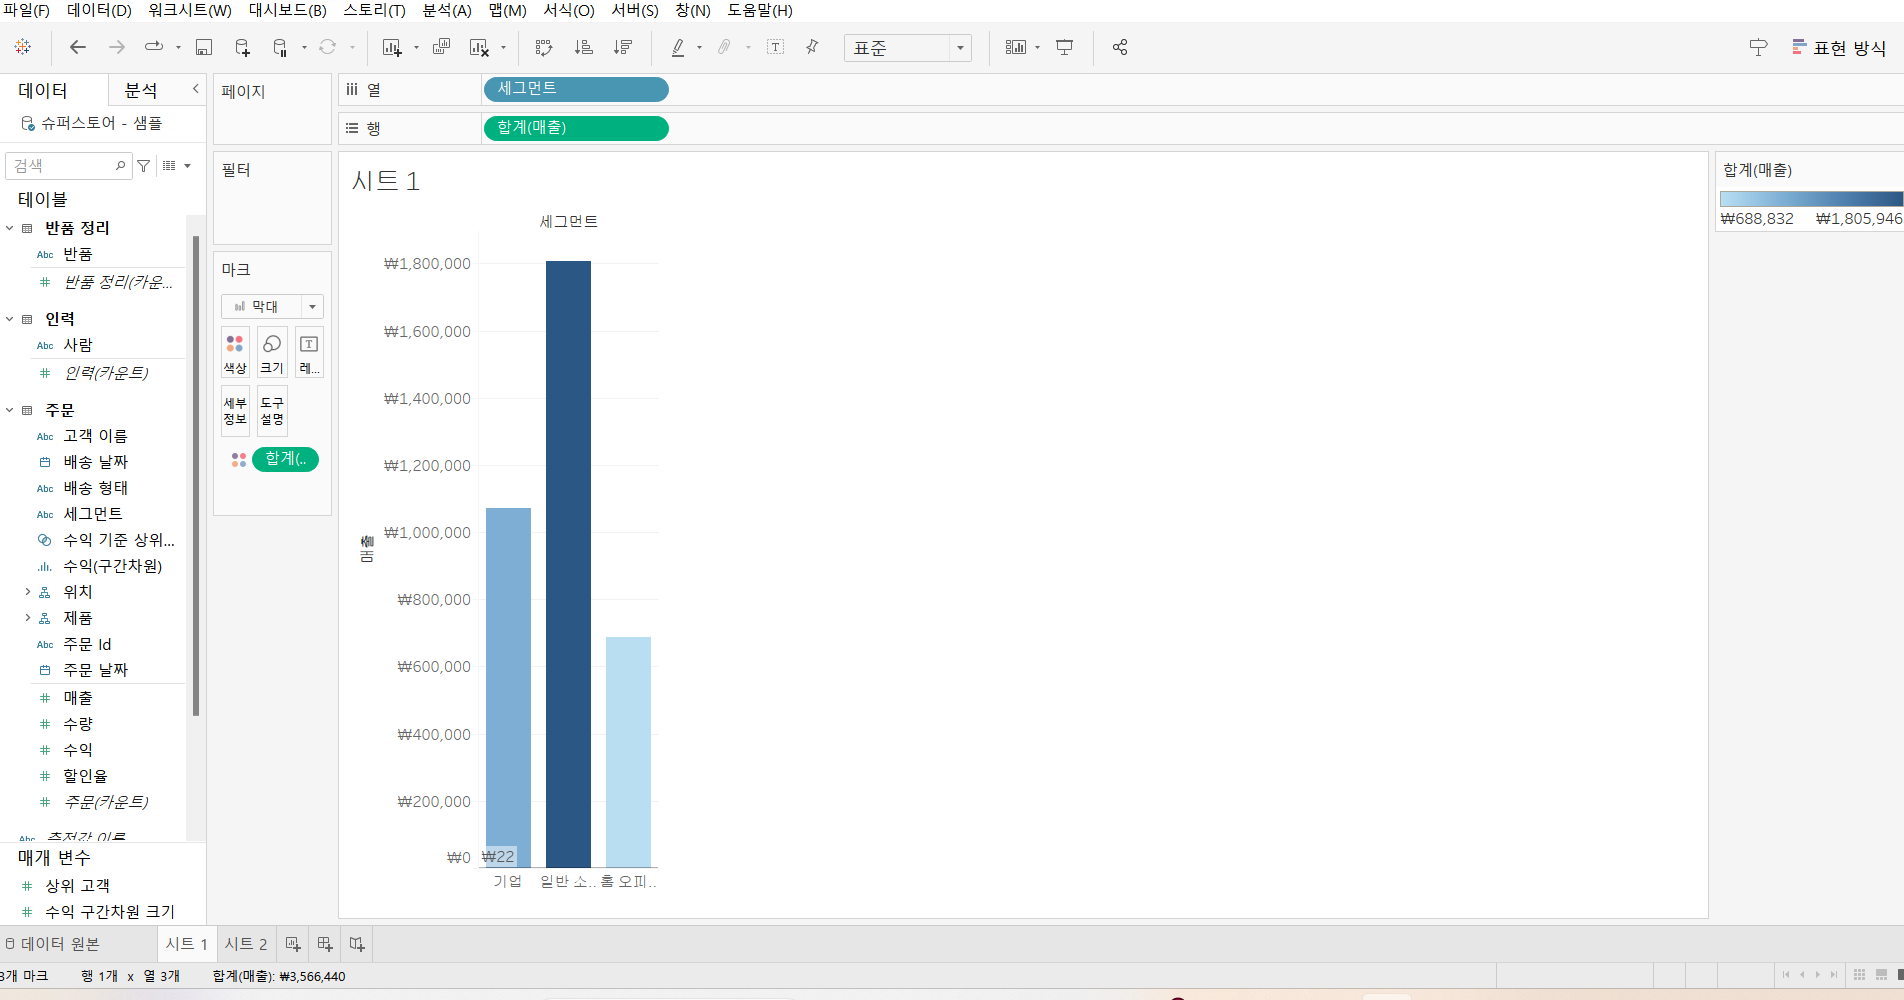
Task: Click the add new data source icon
Action: pyautogui.click(x=242, y=47)
